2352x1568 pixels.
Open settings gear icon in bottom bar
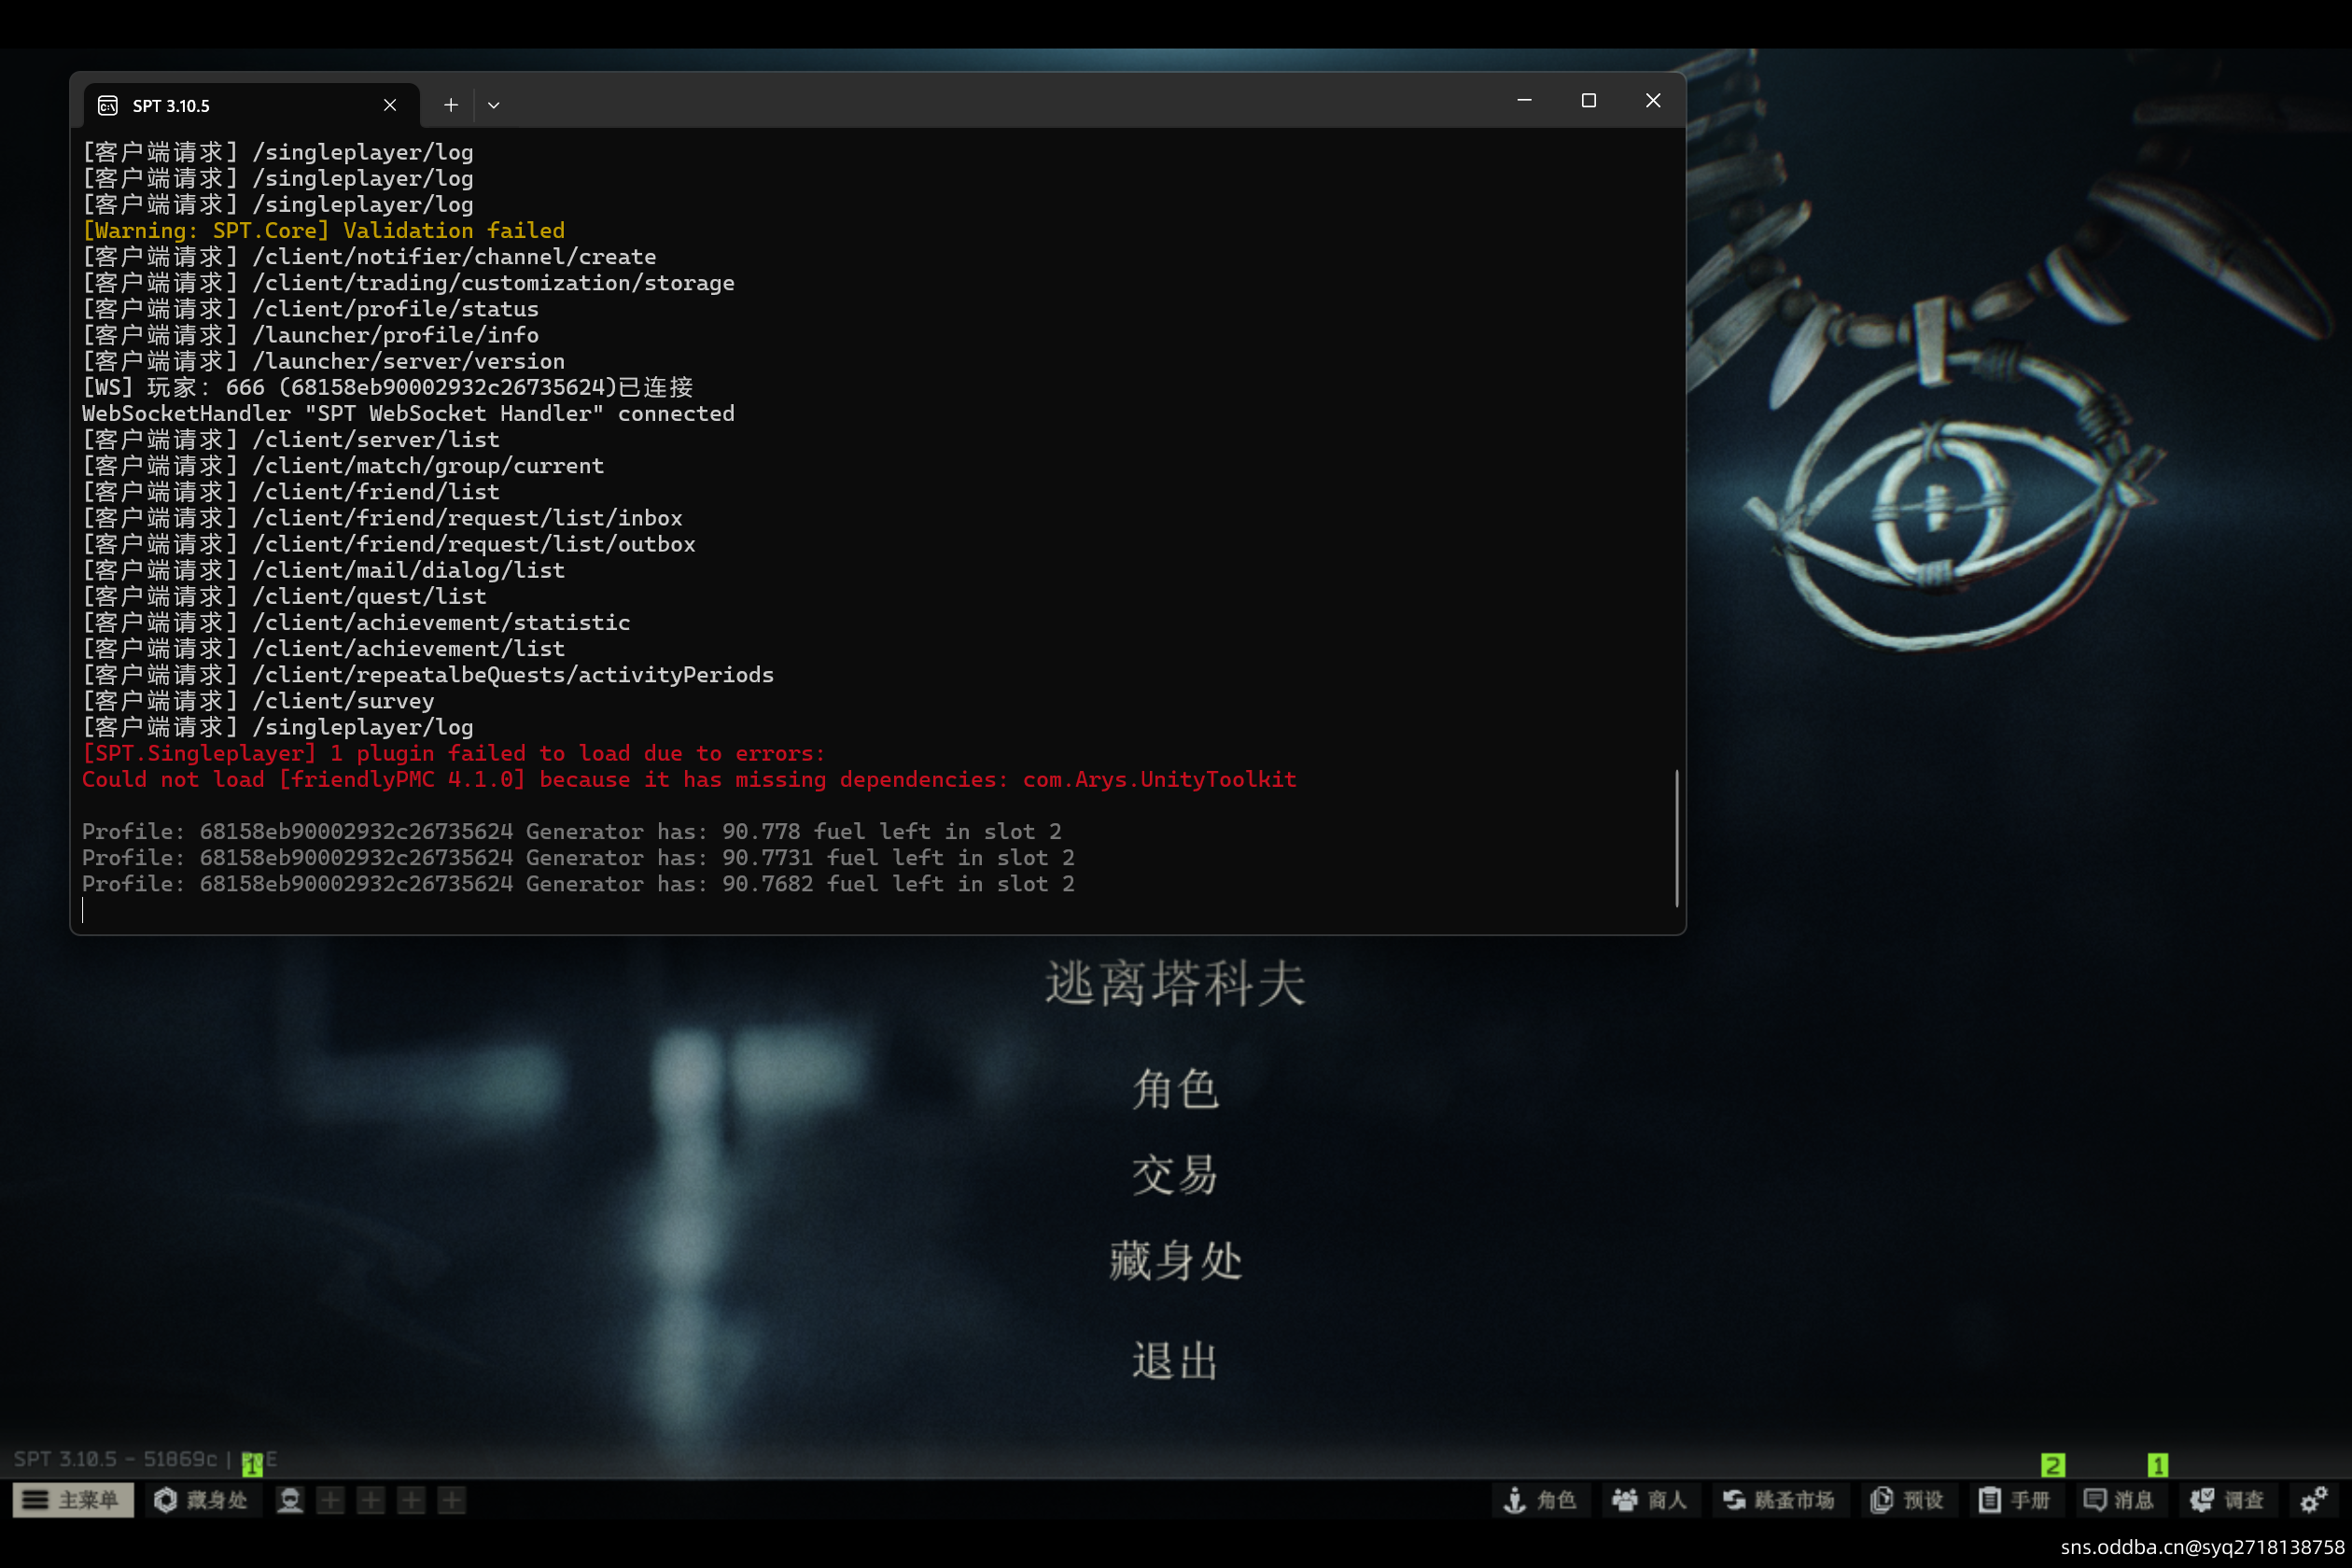pos(2313,1500)
